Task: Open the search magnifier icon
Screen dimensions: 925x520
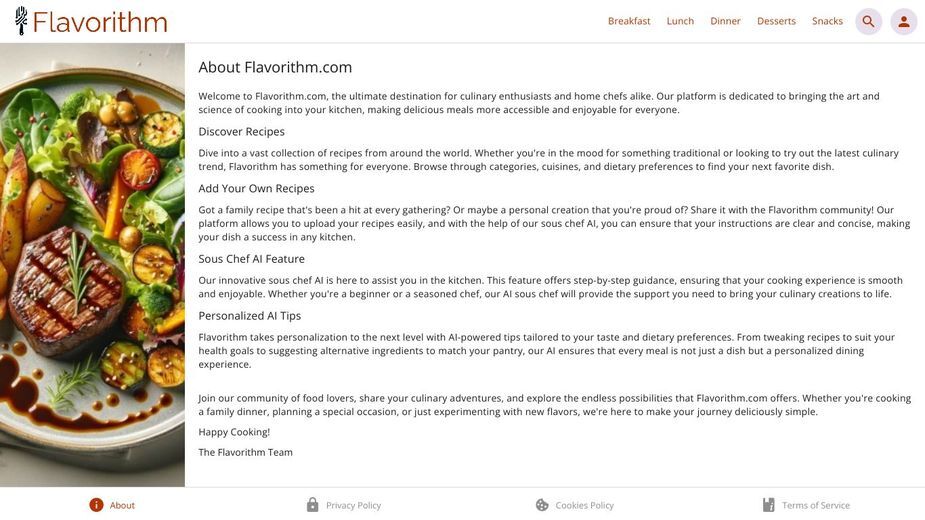Action: point(868,21)
